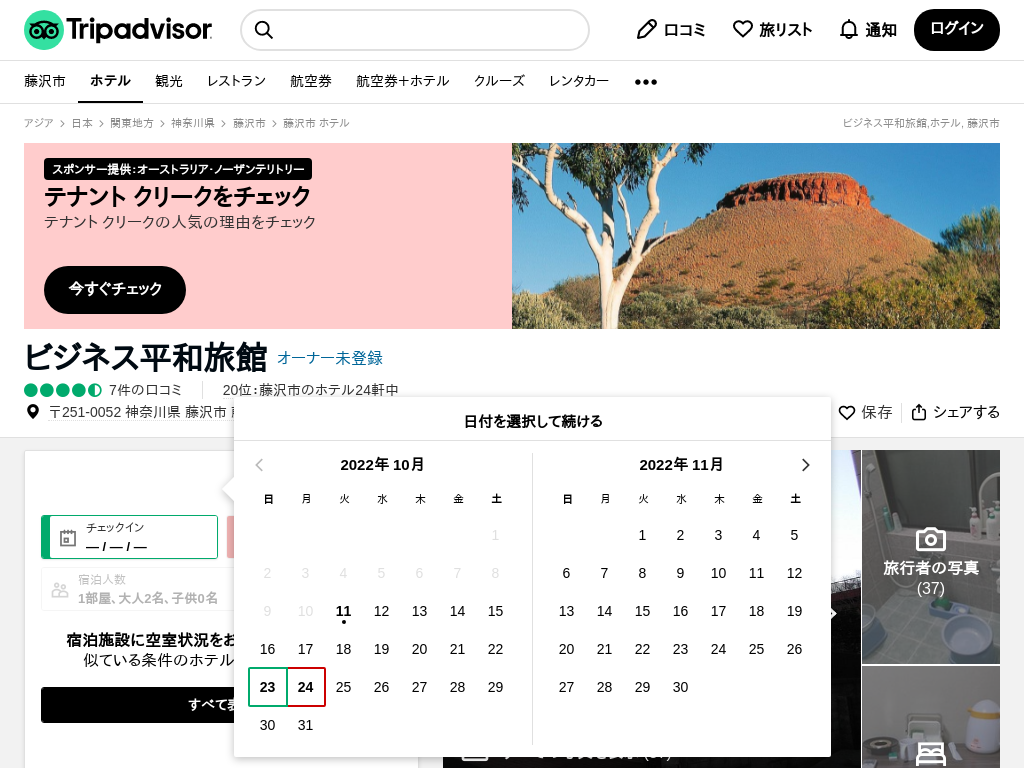Screen dimensions: 1024x768
Task: Select October 20 in the calendar
Action: coord(419,649)
